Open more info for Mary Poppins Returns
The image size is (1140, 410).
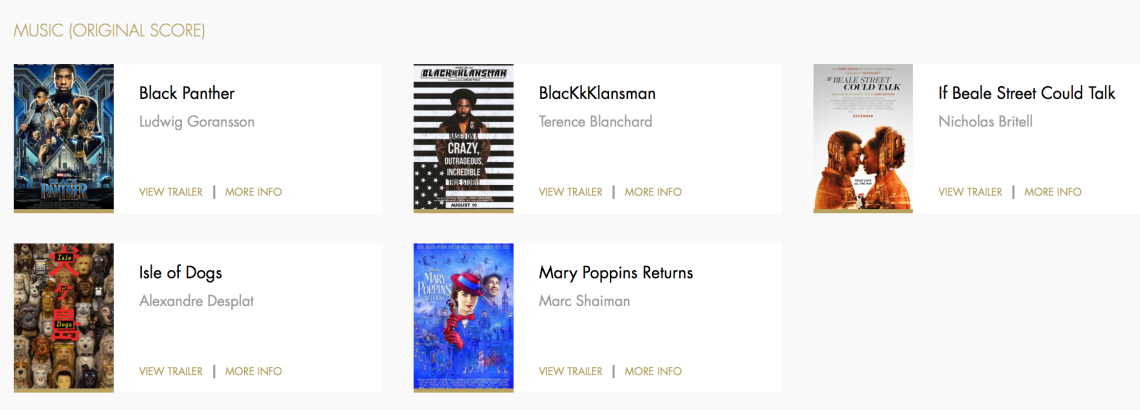click(x=653, y=371)
